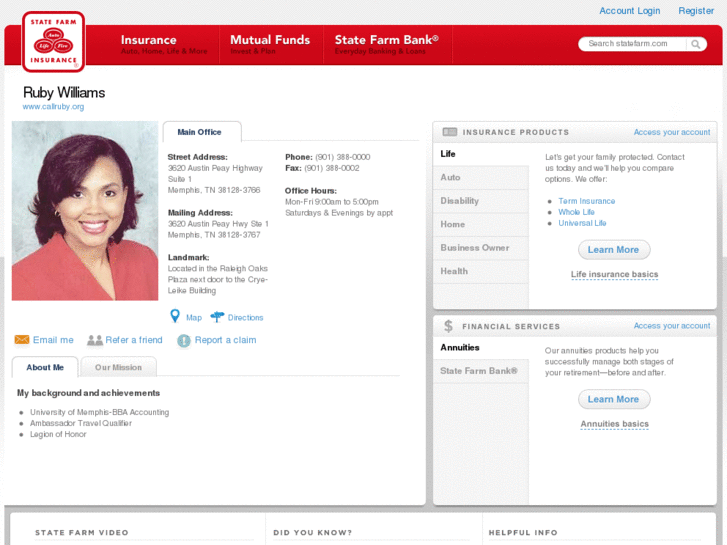Select the Main Office tab
727x545 pixels.
click(202, 132)
